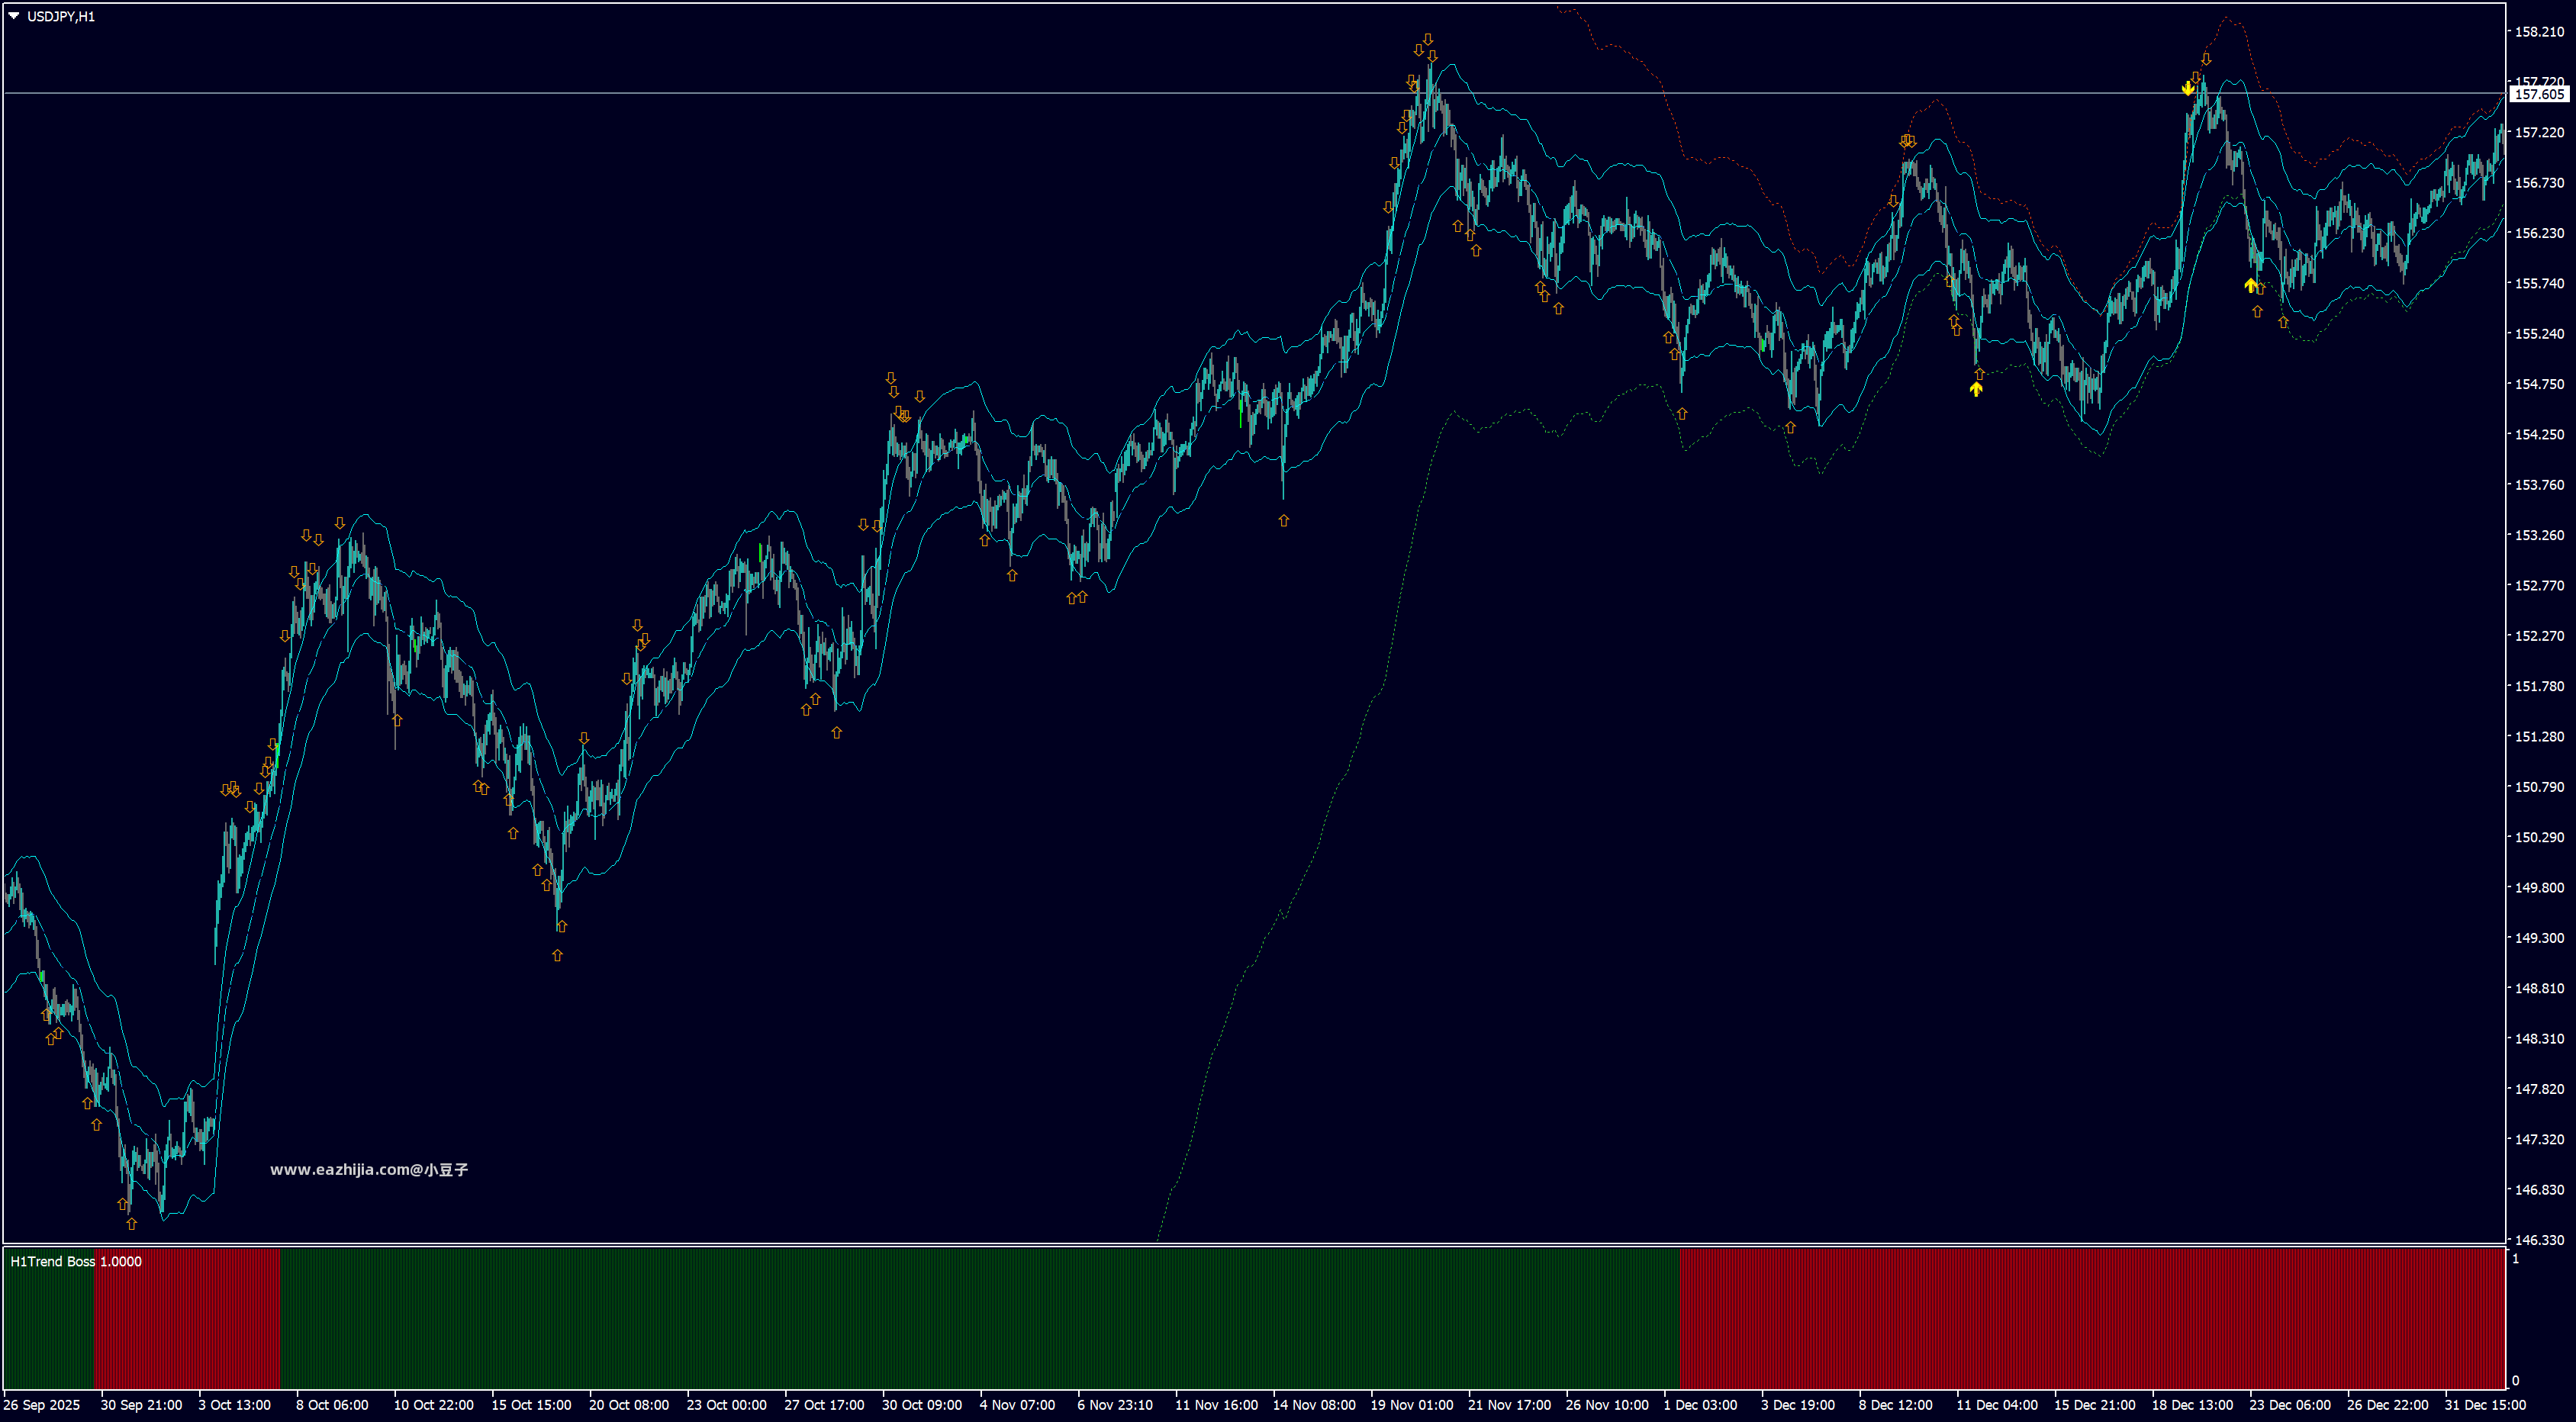Viewport: 2576px width, 1422px height.
Task: Click the 150.790 price scale label
Action: [x=2539, y=787]
